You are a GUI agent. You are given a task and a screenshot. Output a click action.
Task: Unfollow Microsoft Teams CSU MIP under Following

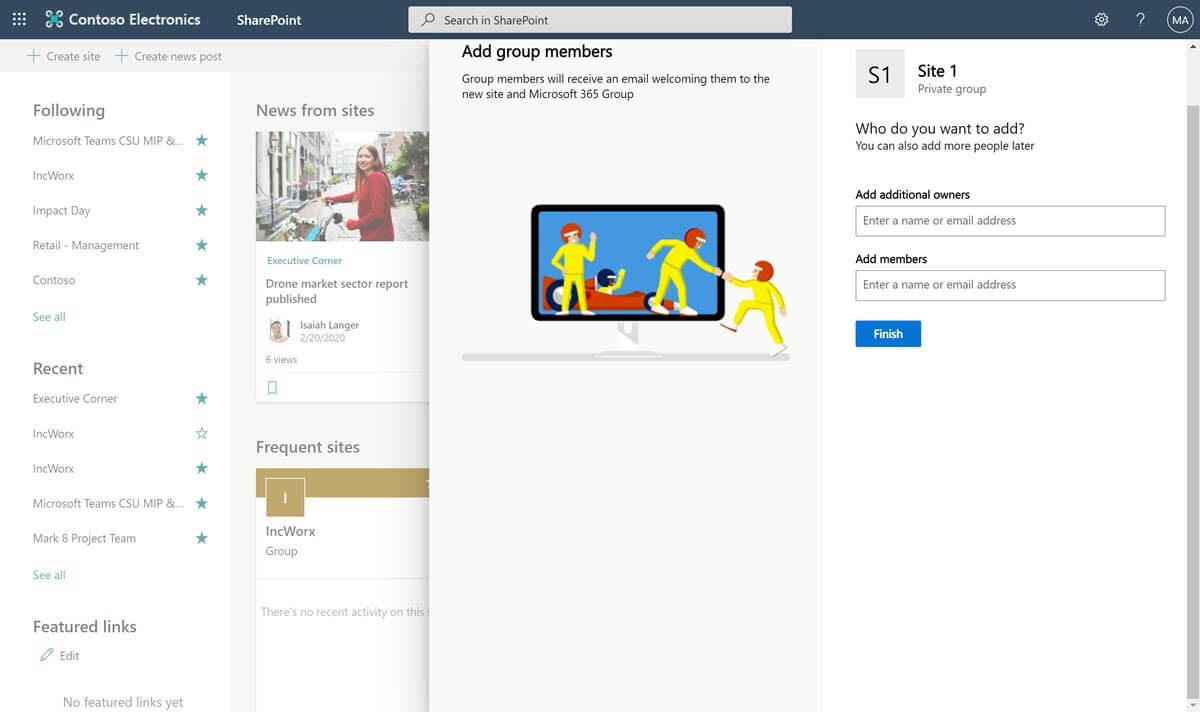[201, 140]
